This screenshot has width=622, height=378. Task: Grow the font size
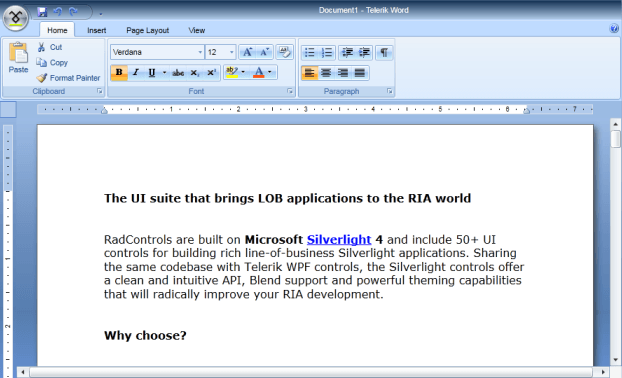click(247, 52)
